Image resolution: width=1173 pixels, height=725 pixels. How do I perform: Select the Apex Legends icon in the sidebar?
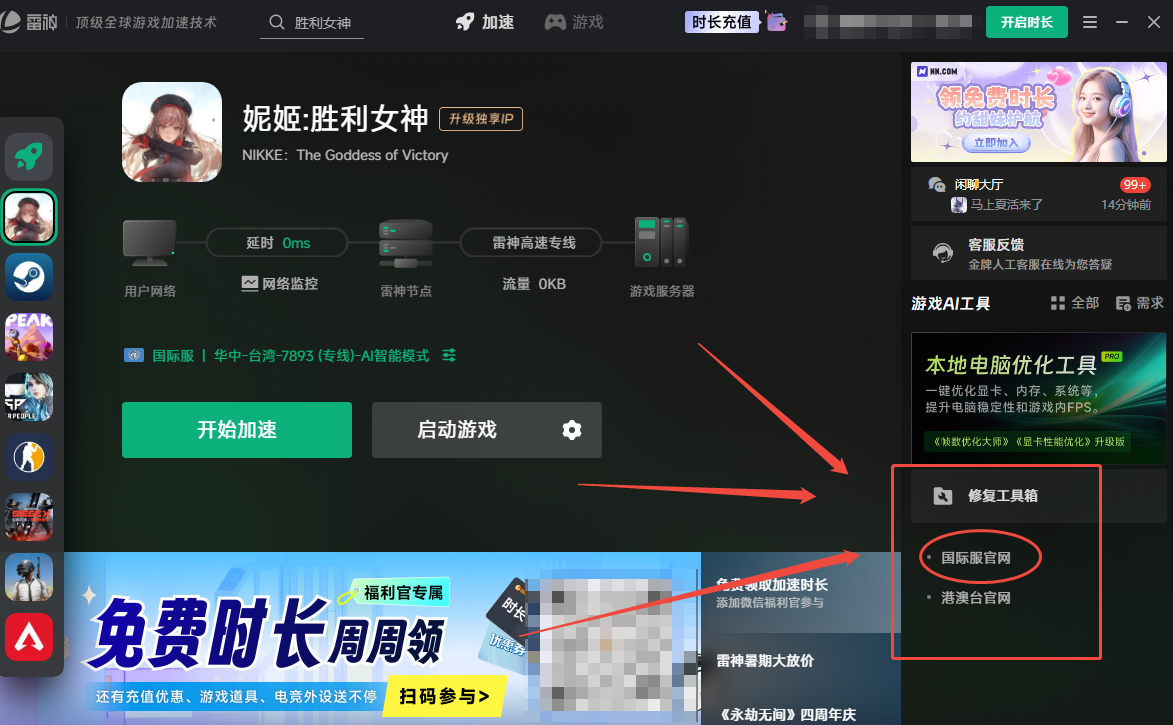click(29, 637)
